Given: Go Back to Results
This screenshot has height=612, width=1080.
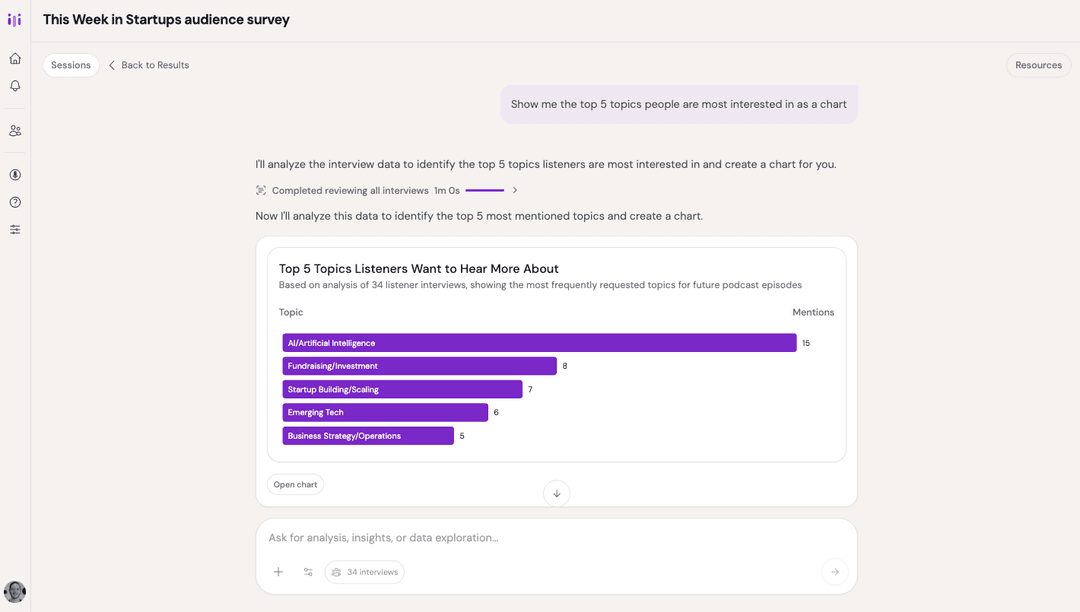Looking at the screenshot, I should (149, 65).
